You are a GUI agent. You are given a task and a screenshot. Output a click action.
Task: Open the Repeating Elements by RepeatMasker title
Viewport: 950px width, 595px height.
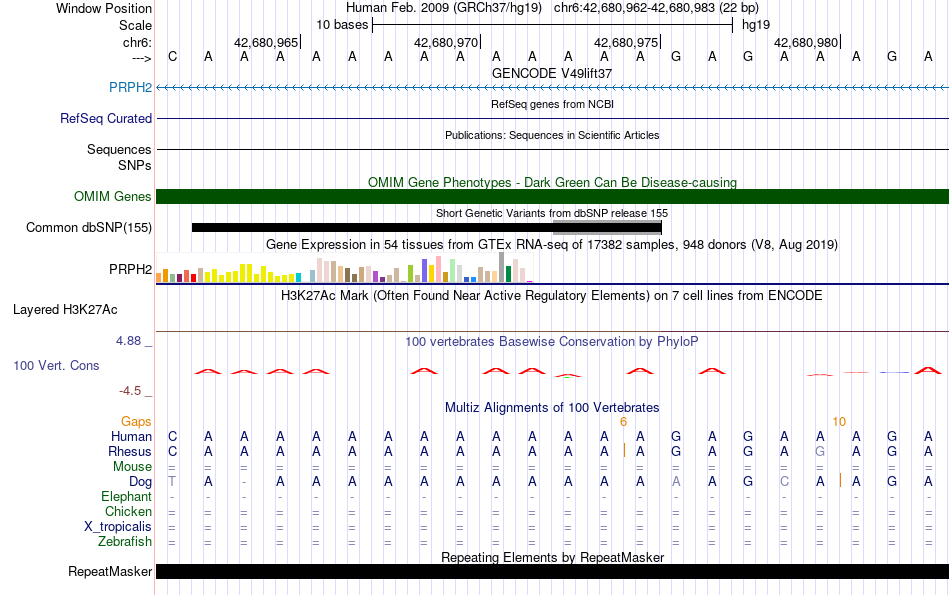pyautogui.click(x=552, y=557)
